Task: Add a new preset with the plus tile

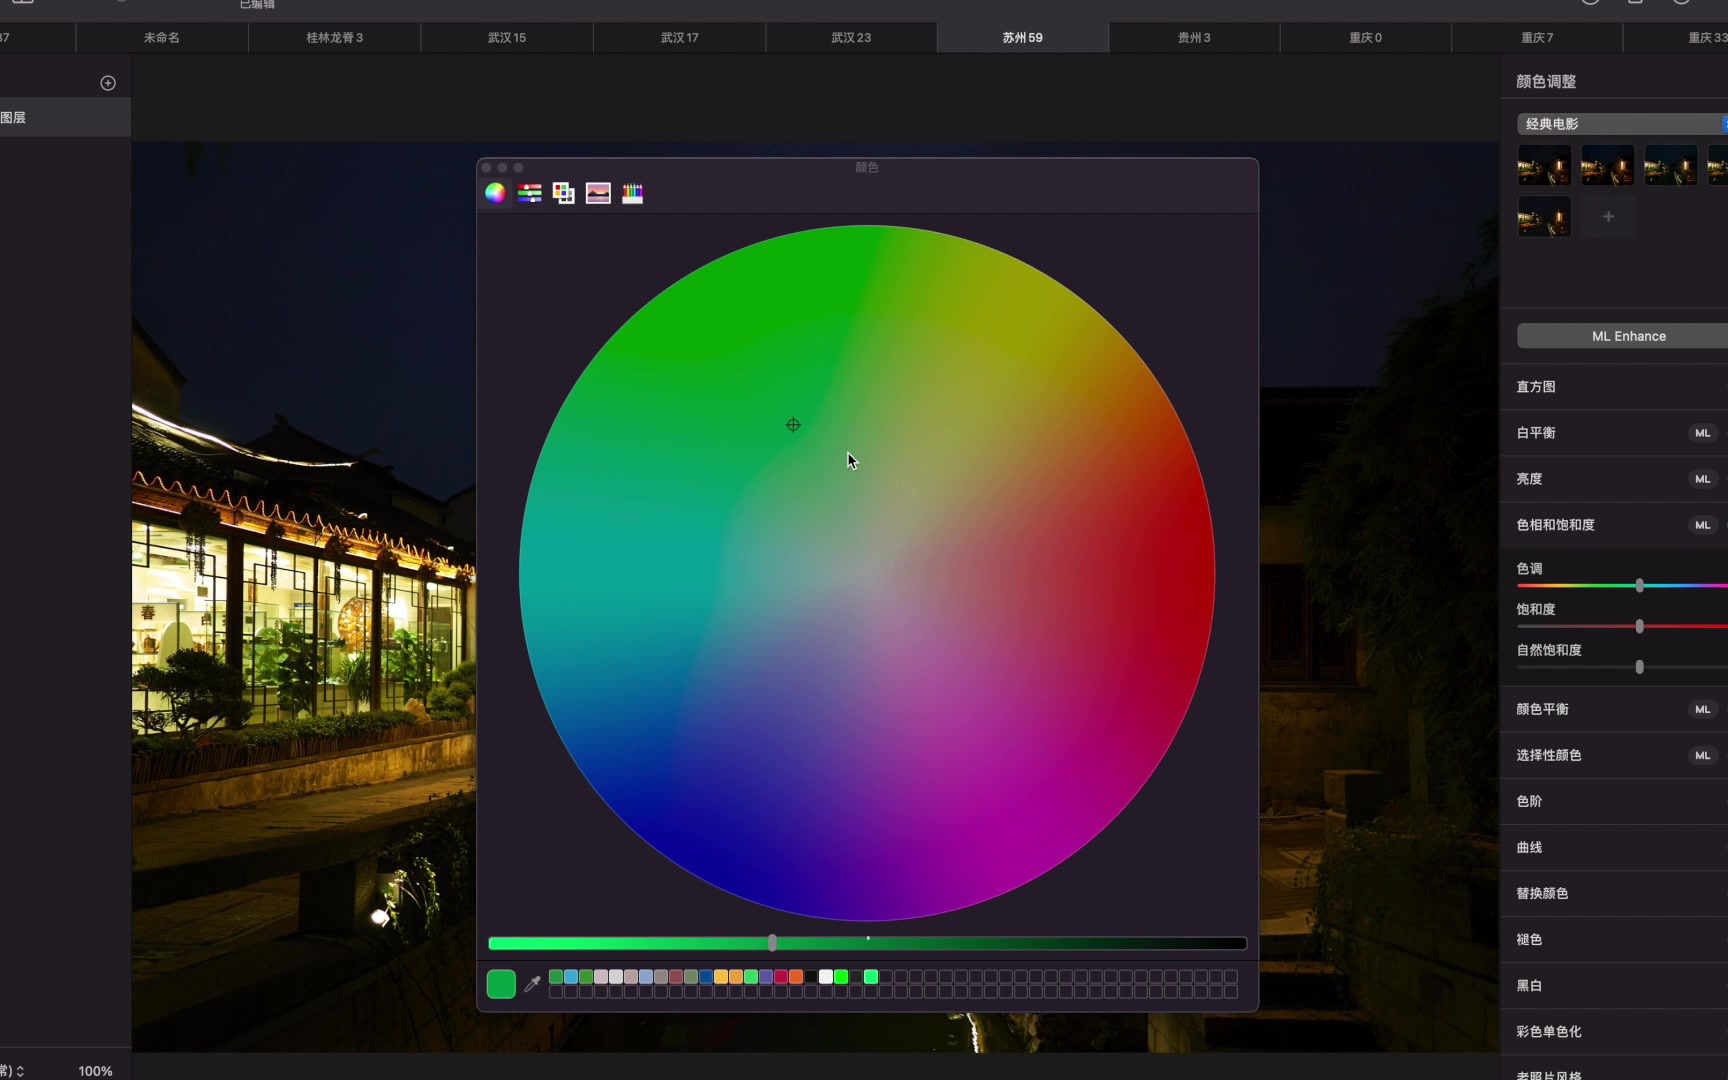Action: coord(1608,217)
